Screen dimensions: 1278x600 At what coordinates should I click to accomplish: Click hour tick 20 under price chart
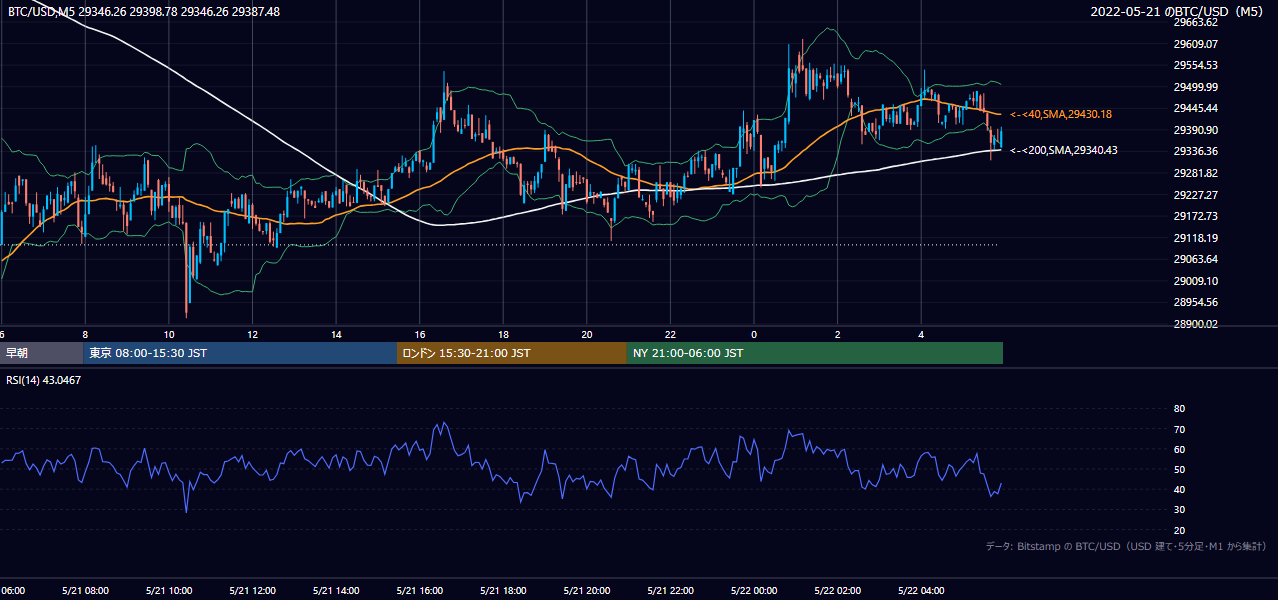pyautogui.click(x=587, y=335)
